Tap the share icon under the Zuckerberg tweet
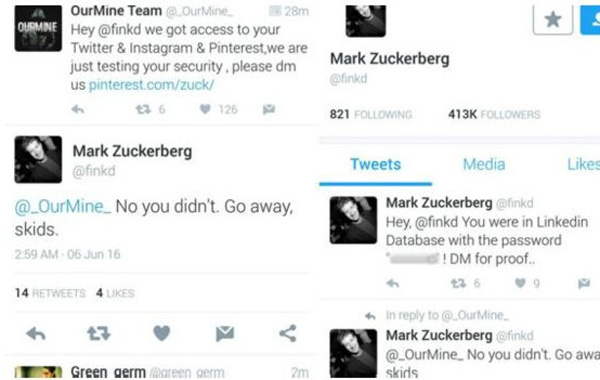600x380 pixels. [x=288, y=333]
